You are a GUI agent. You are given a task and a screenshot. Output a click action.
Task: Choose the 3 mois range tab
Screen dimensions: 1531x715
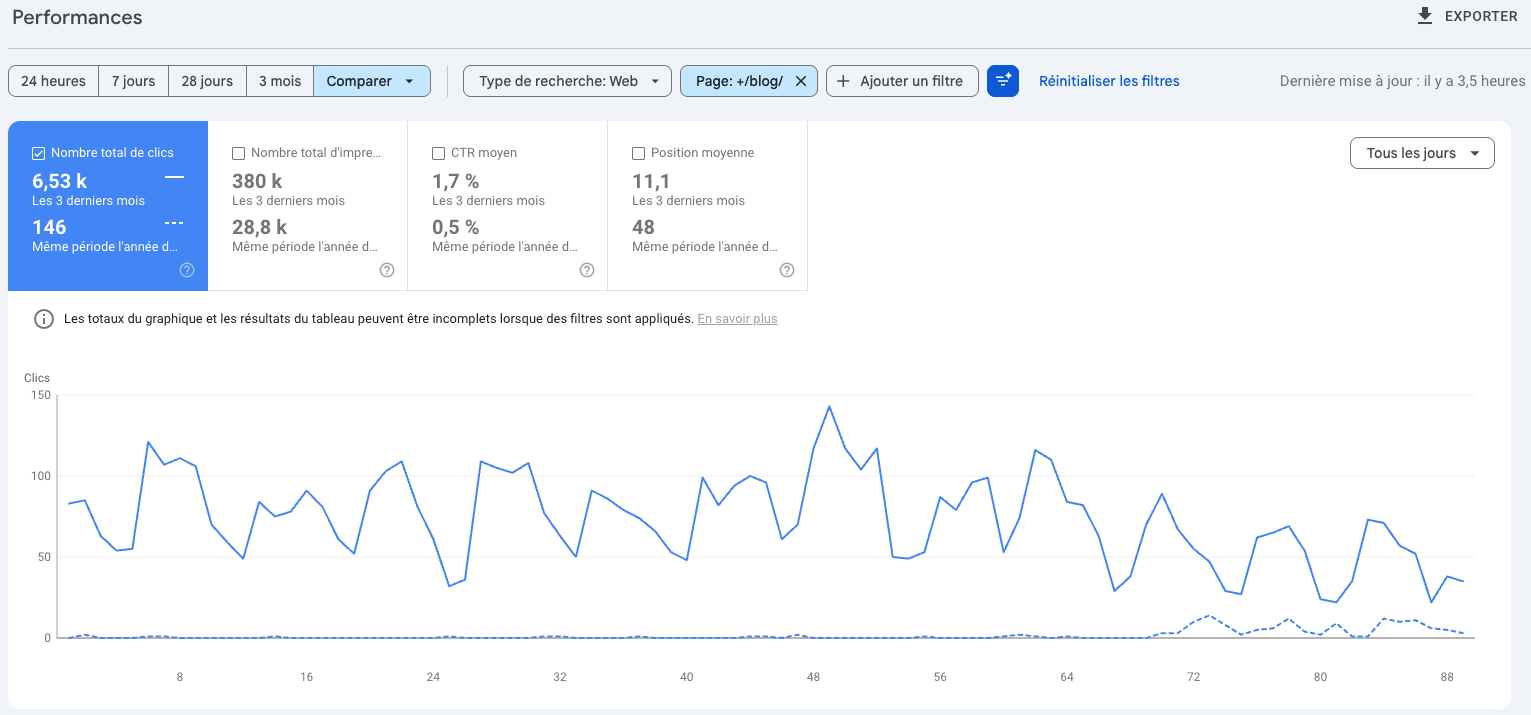pyautogui.click(x=280, y=81)
